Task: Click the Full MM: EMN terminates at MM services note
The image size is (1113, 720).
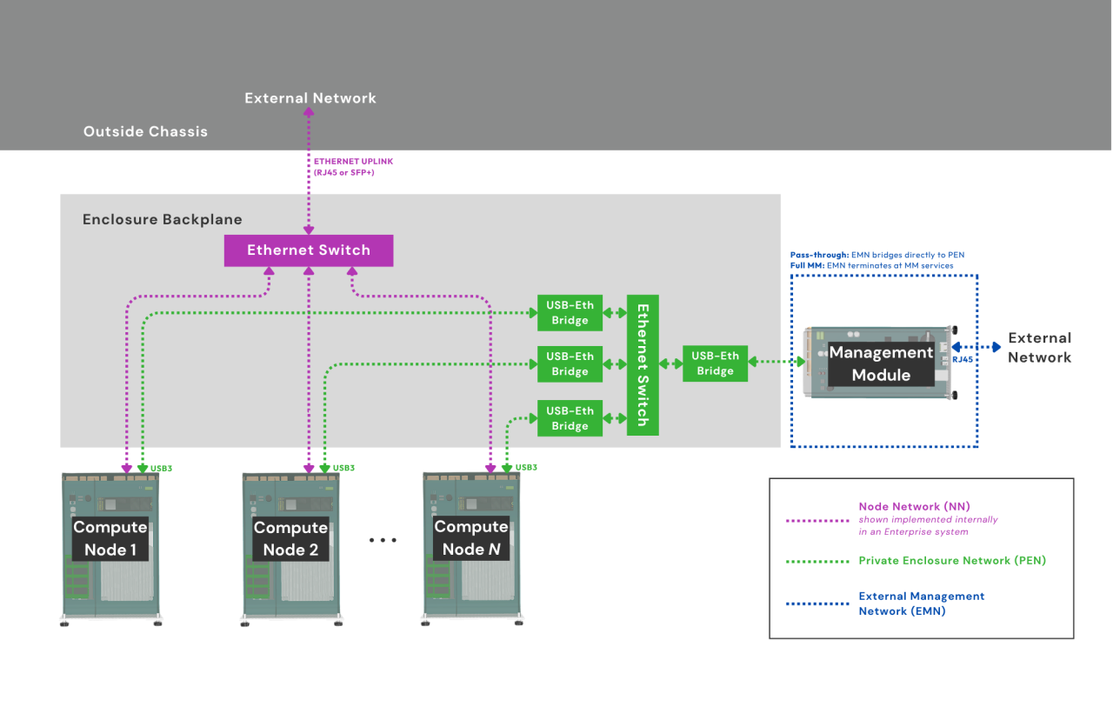Action: point(872,266)
